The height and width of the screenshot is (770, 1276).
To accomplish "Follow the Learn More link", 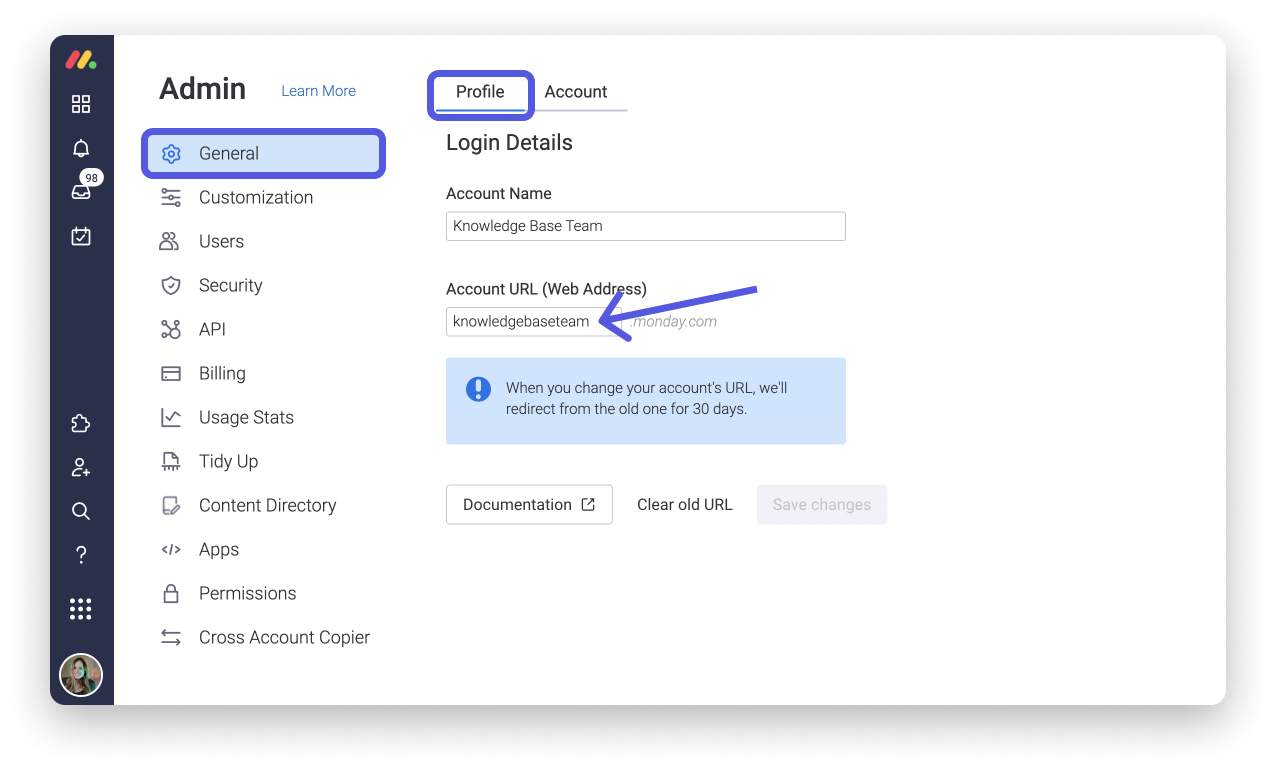I will (318, 91).
